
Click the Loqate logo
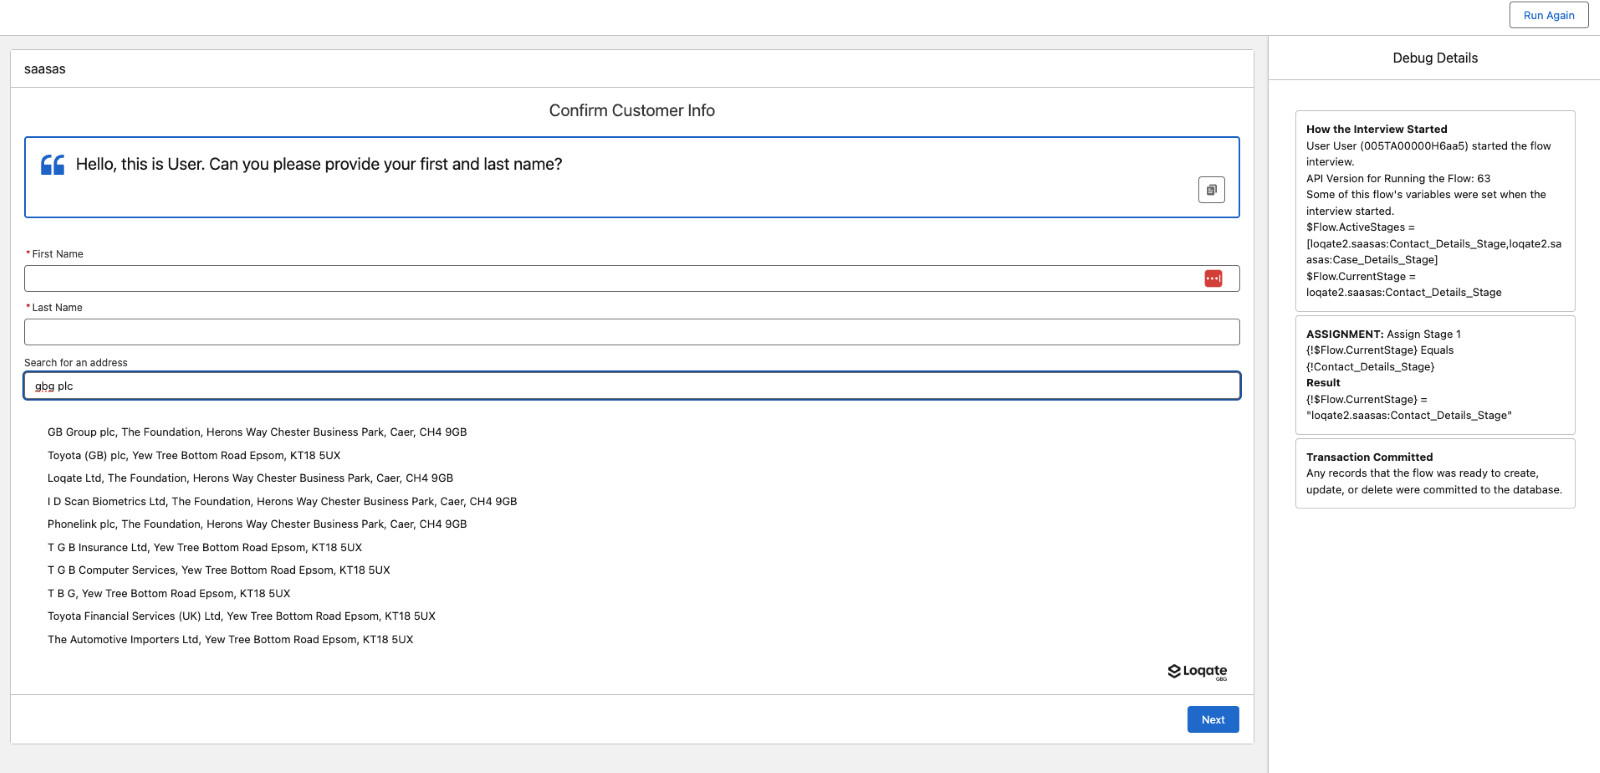tap(1197, 671)
